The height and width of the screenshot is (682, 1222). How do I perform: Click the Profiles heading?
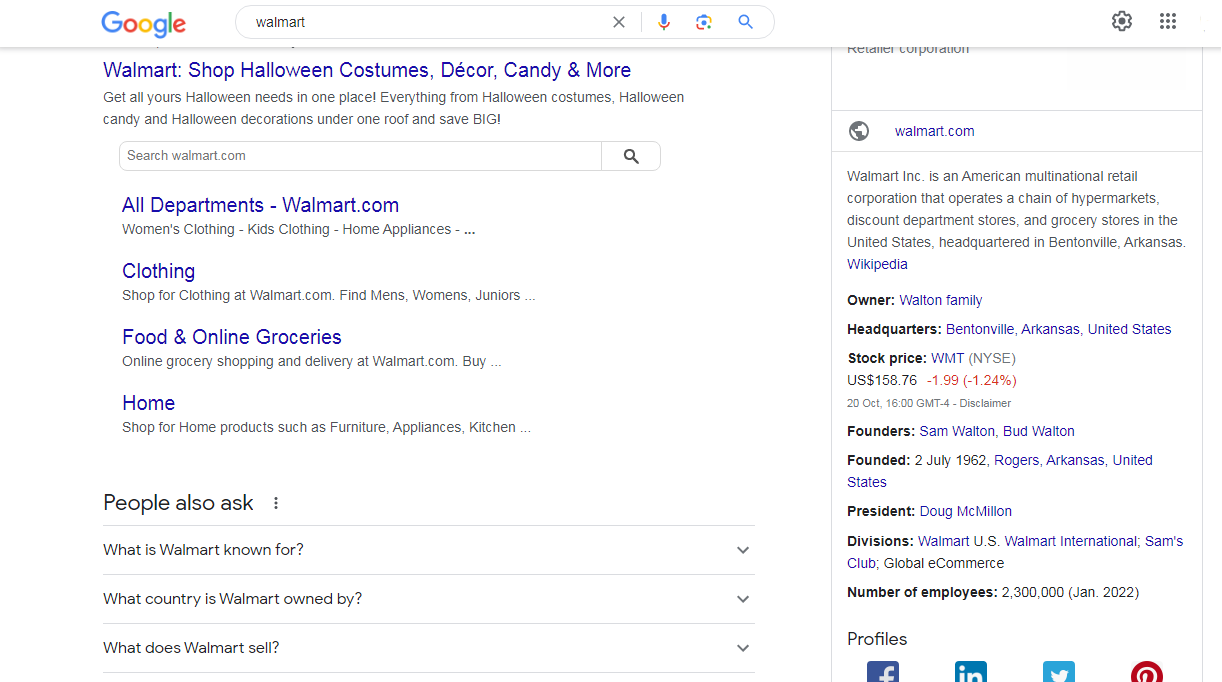tap(877, 639)
